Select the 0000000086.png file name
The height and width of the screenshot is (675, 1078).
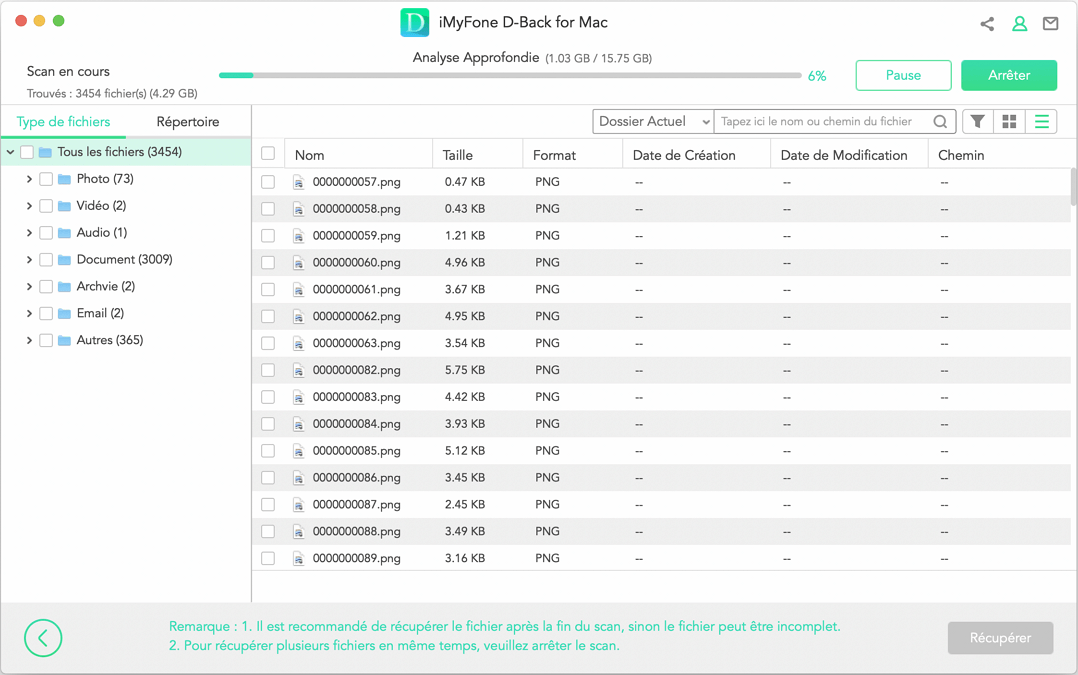pyautogui.click(x=356, y=478)
